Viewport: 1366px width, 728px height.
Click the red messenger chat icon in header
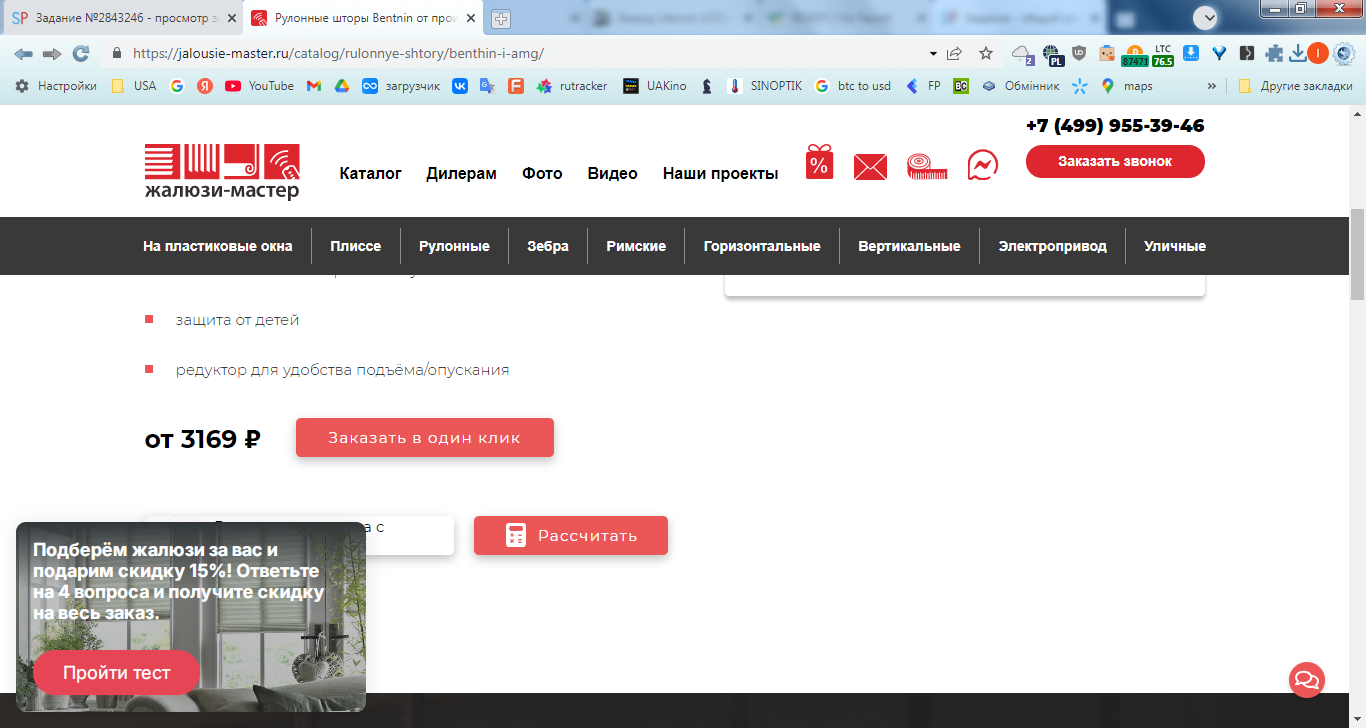click(x=982, y=165)
